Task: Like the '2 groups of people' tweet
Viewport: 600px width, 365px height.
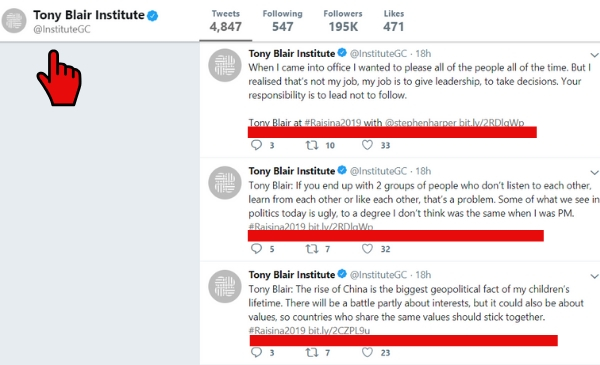Action: click(x=367, y=249)
